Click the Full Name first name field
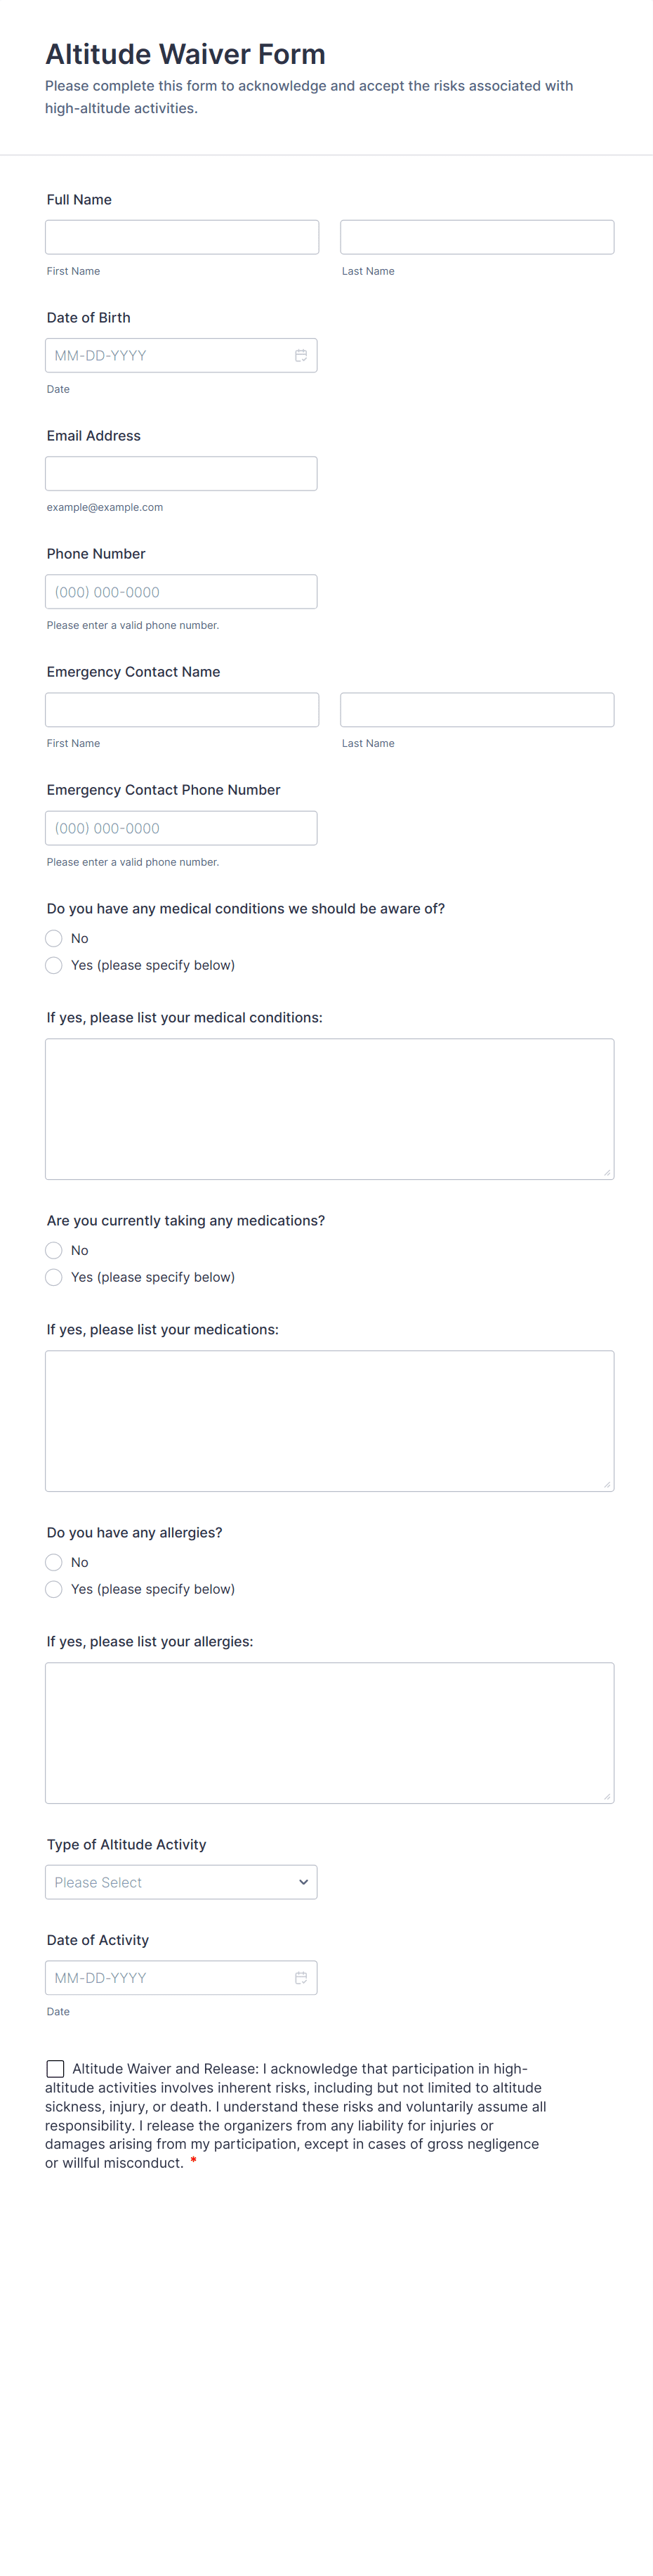This screenshot has width=653, height=2576. (182, 237)
